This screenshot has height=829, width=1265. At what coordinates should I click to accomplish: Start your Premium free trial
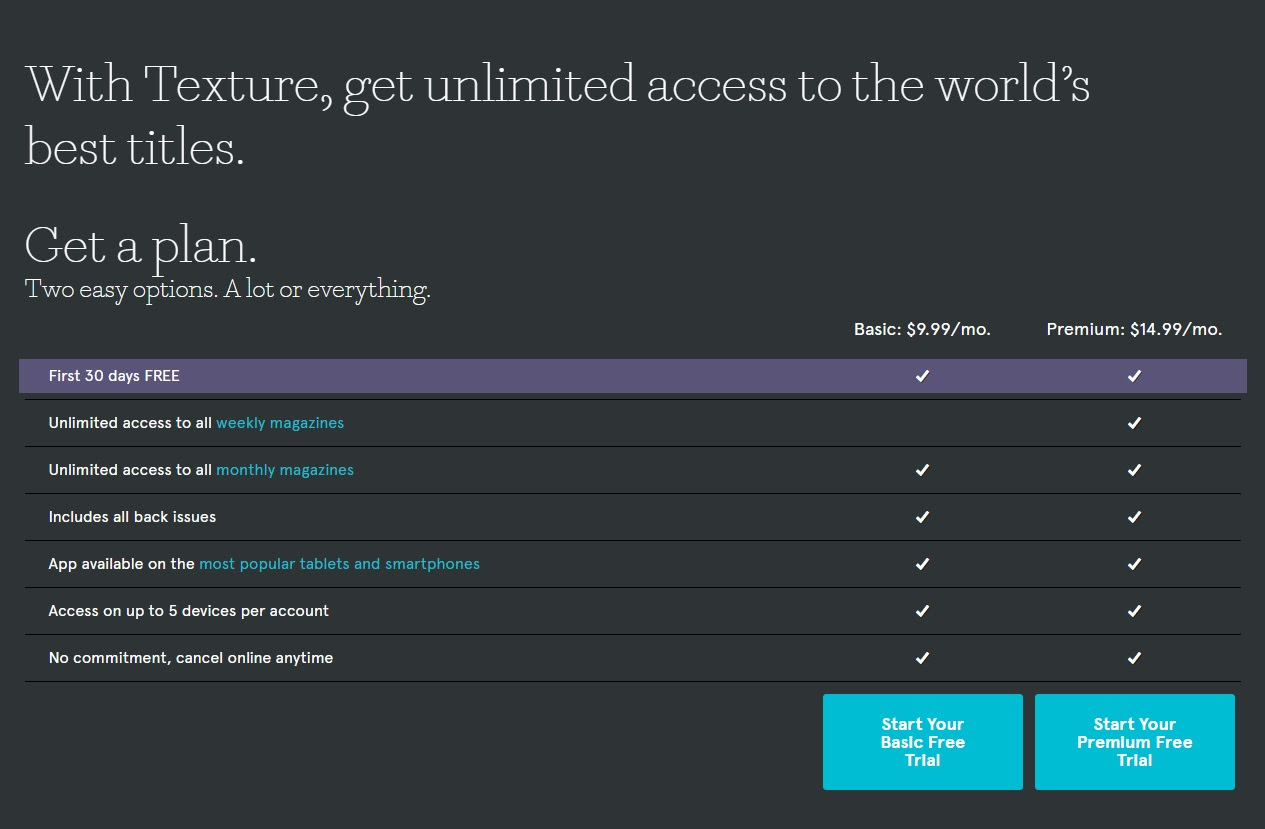click(x=1134, y=742)
